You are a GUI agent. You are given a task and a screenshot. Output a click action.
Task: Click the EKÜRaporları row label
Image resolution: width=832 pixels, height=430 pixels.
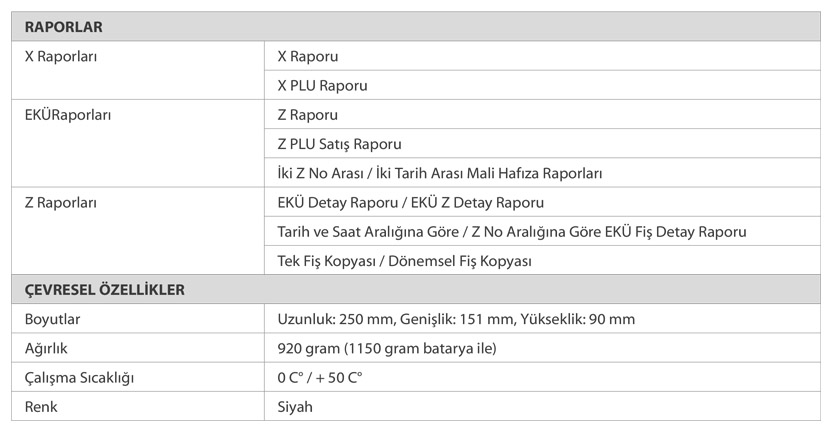tap(68, 115)
